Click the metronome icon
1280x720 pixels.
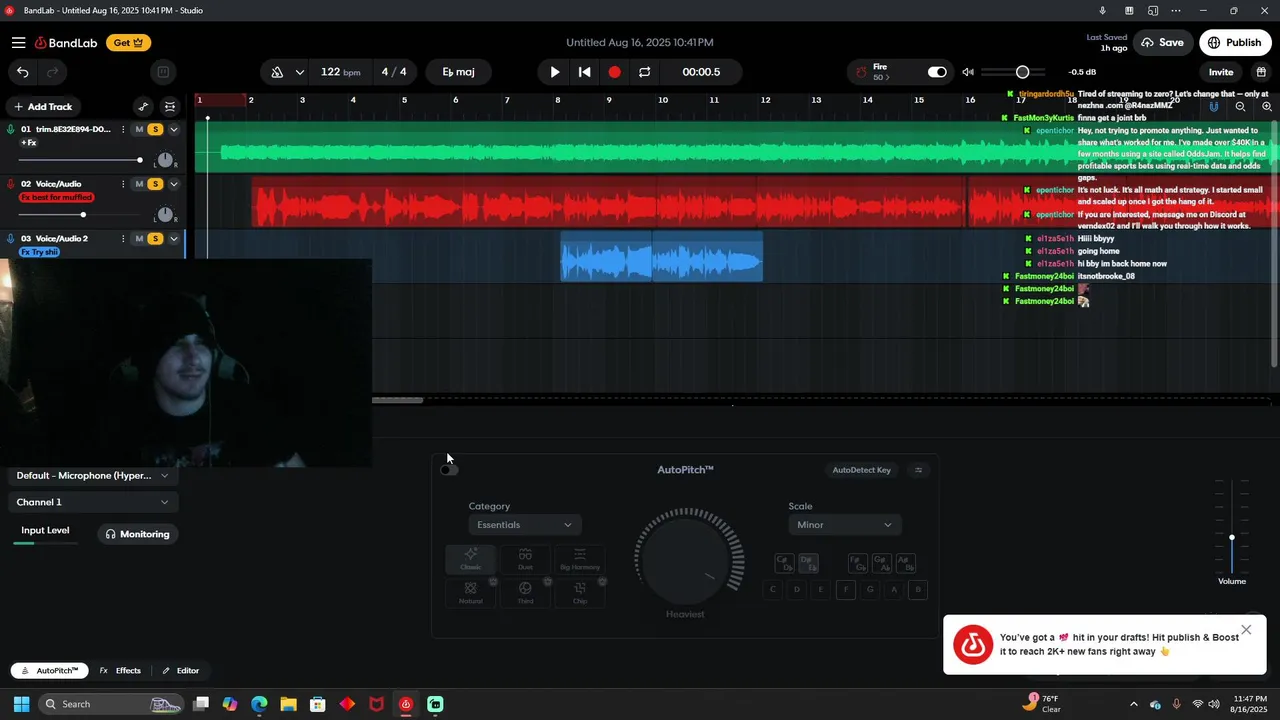[277, 72]
